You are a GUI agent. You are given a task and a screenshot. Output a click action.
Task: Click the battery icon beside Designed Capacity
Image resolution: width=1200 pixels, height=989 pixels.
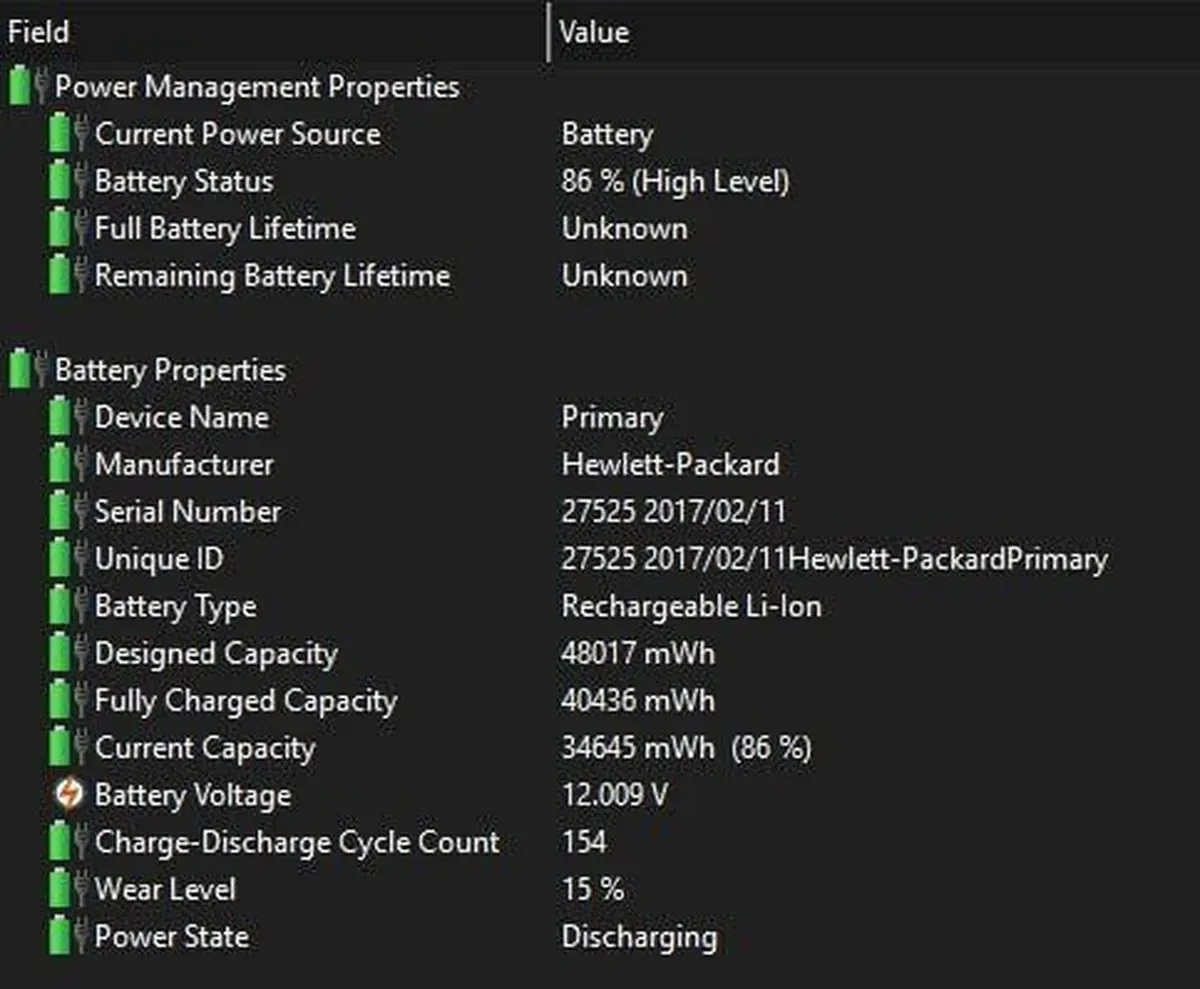click(61, 653)
